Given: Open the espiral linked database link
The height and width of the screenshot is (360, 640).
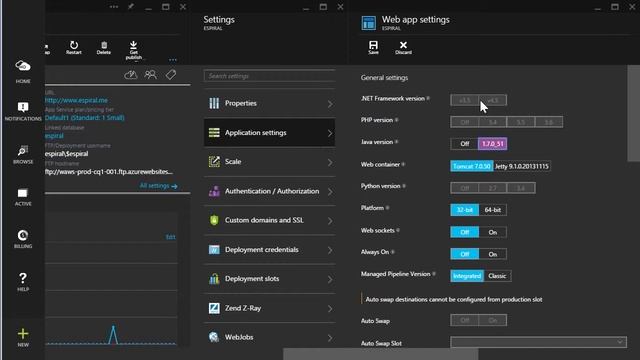Looking at the screenshot, I should point(54,136).
